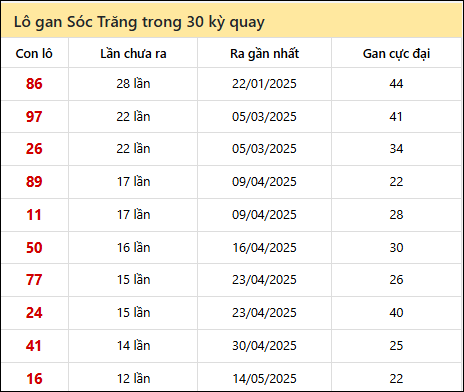Click 23/04/2025 in the row for 24
Image resolution: width=464 pixels, height=392 pixels.
coord(264,313)
